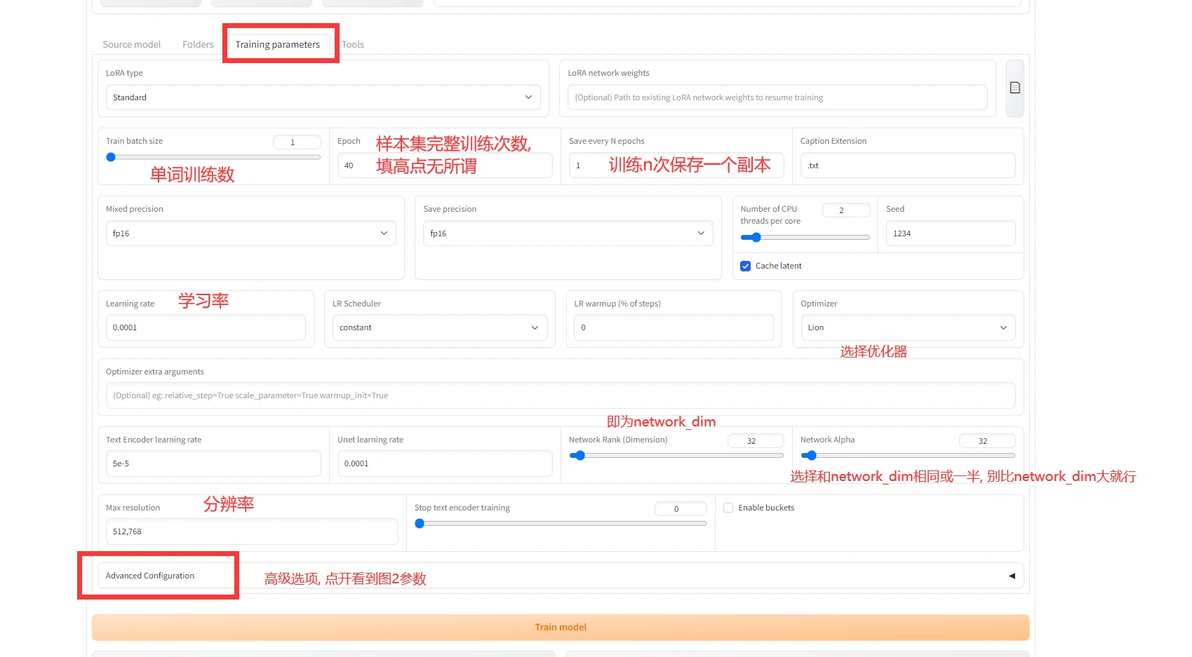1192x657 pixels.
Task: Click the Unet learning rate field
Action: coord(445,463)
